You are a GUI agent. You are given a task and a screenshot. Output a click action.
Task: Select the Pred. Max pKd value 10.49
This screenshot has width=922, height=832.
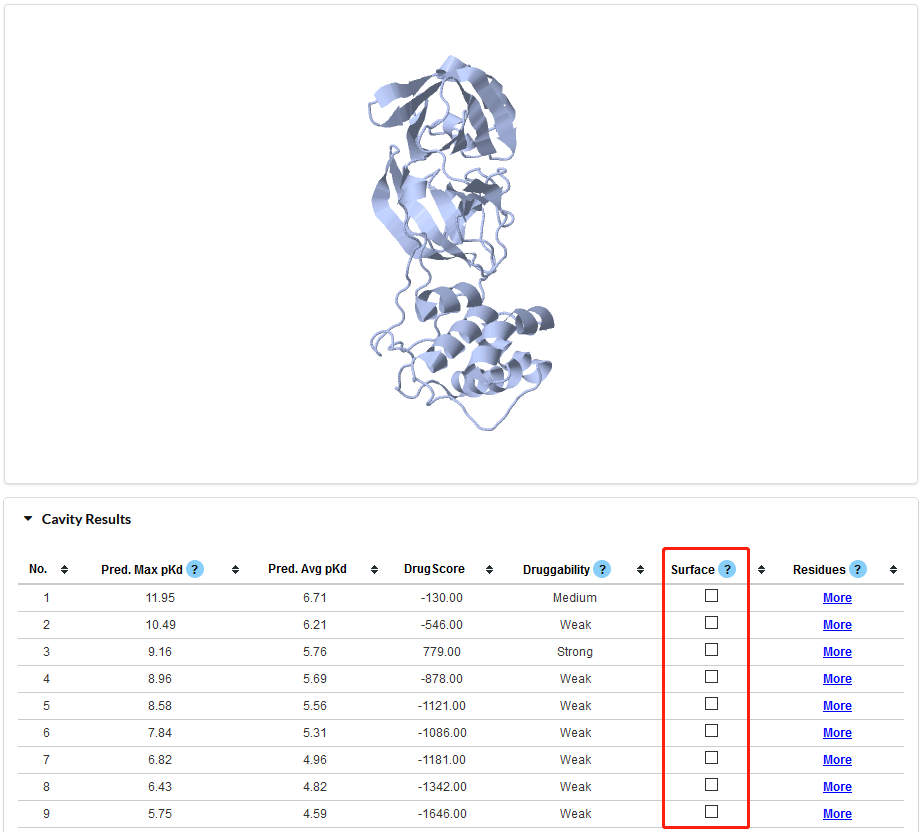[x=161, y=625]
